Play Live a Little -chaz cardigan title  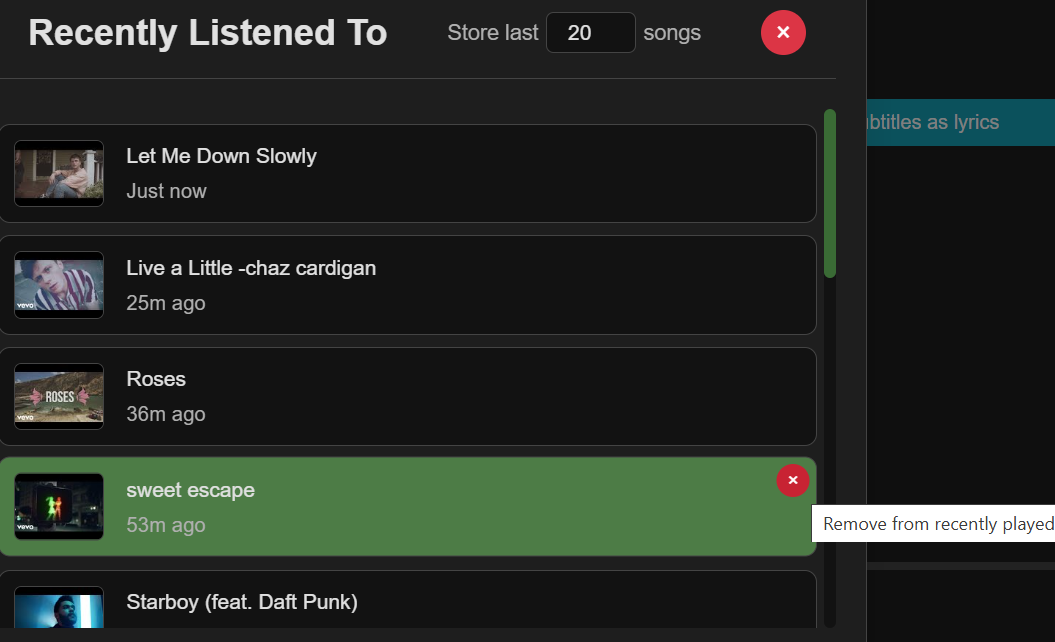coord(251,268)
